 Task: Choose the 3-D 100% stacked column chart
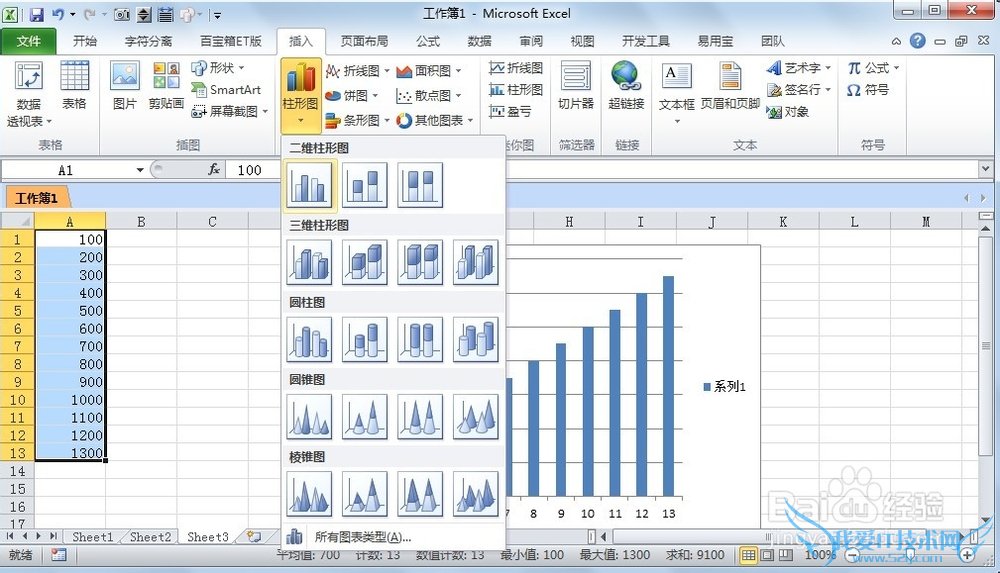(x=420, y=262)
